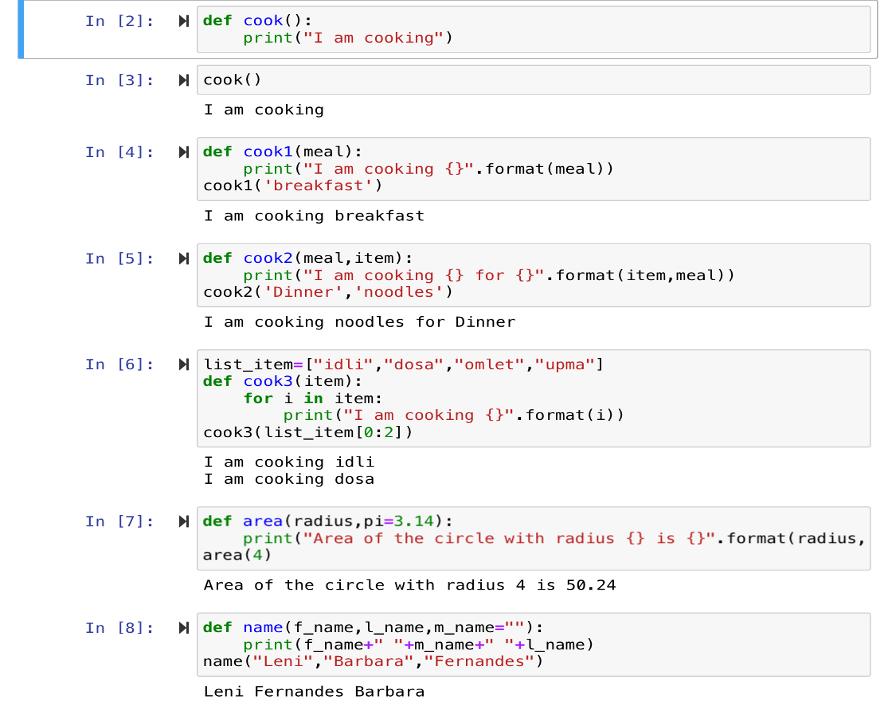Execute the cook2 cell using its run icon

pyautogui.click(x=183, y=258)
